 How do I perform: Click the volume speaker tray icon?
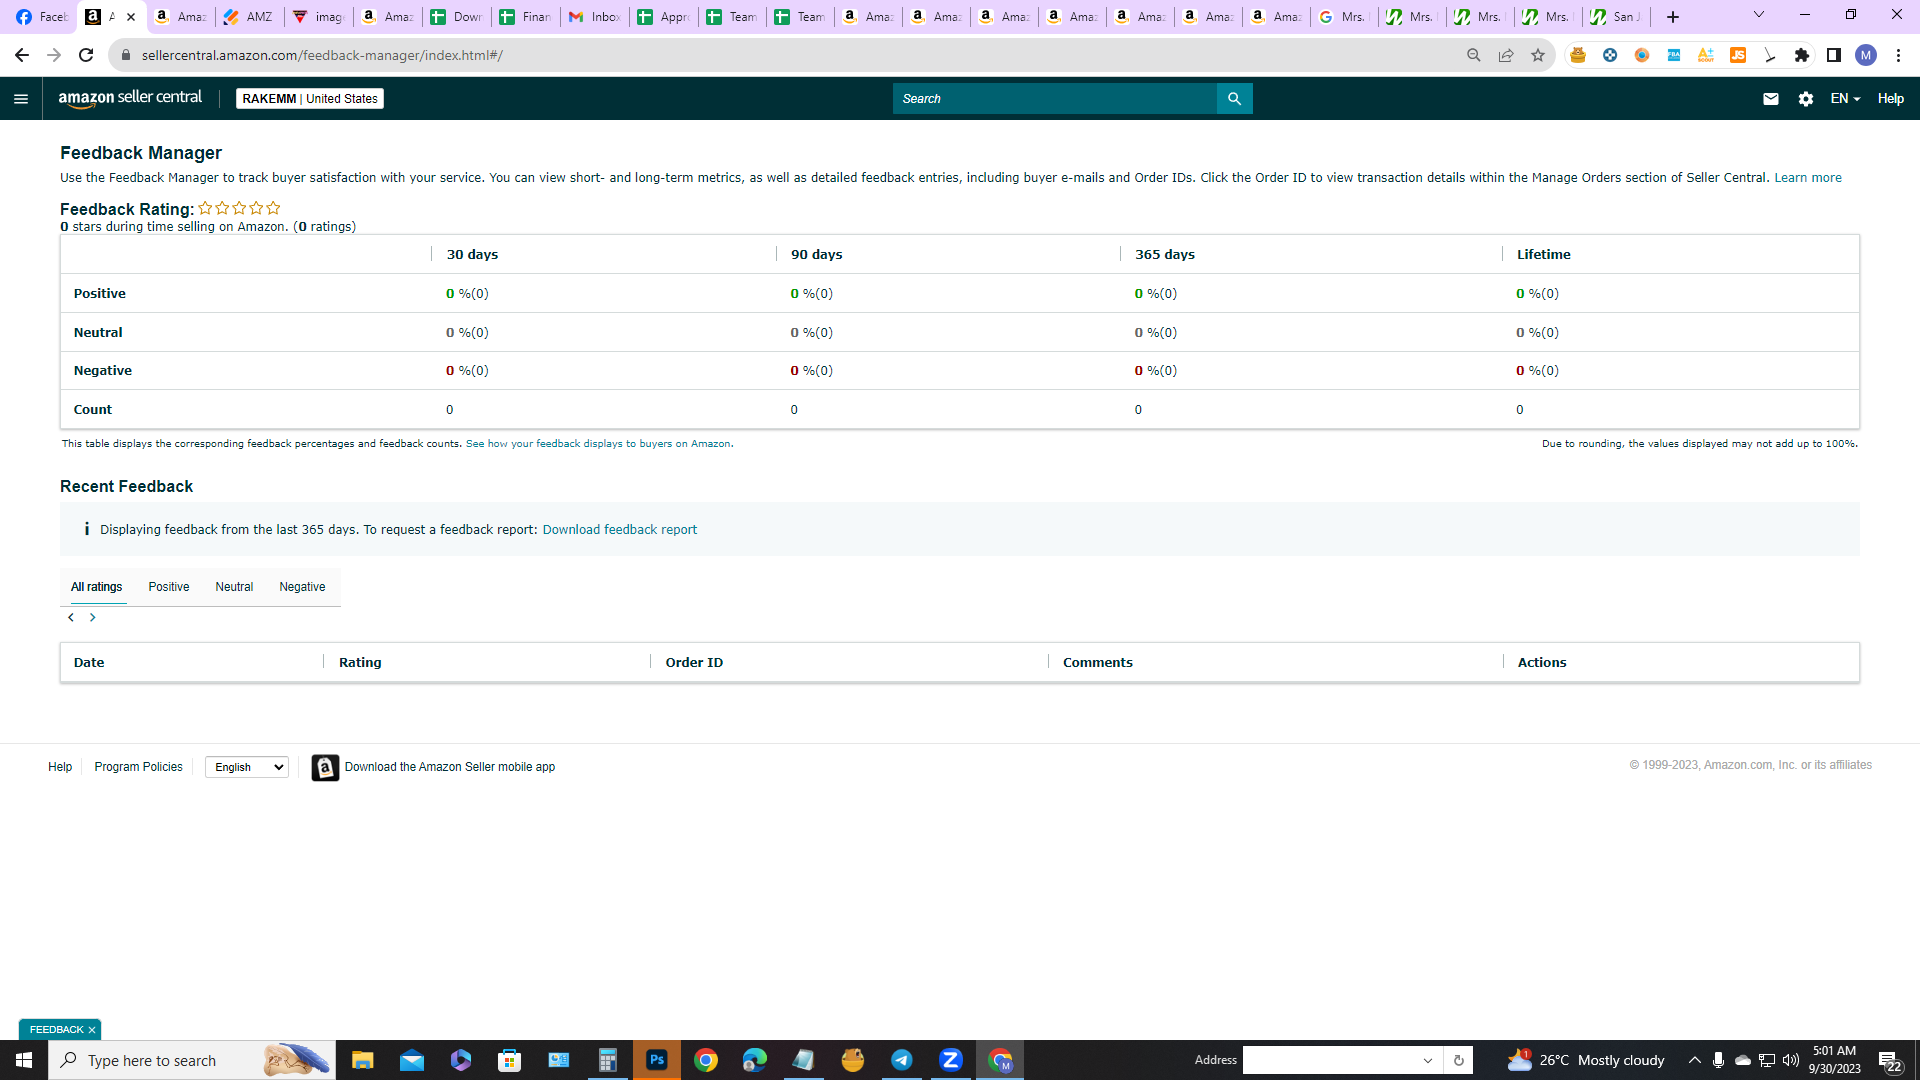coord(1791,1060)
